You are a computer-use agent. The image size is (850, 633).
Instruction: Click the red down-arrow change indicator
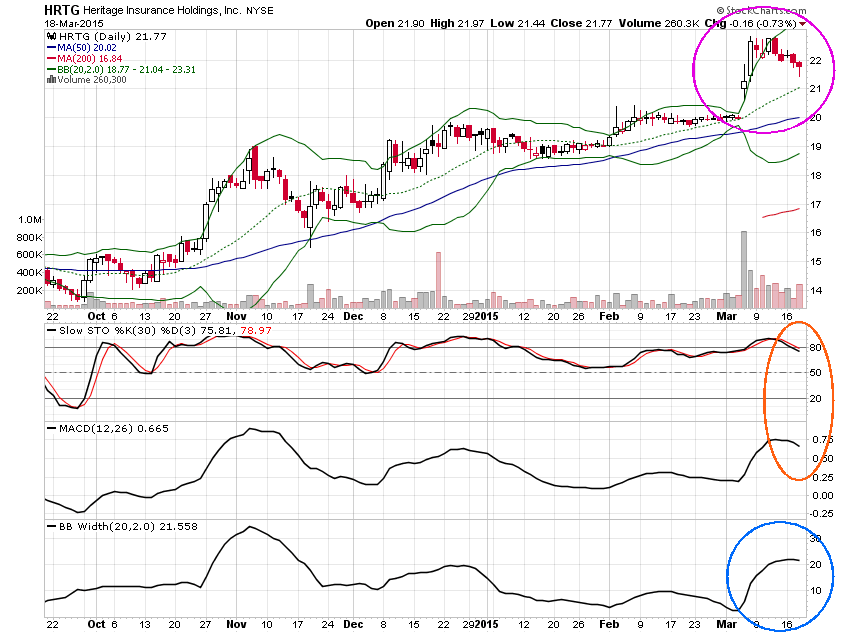802,24
